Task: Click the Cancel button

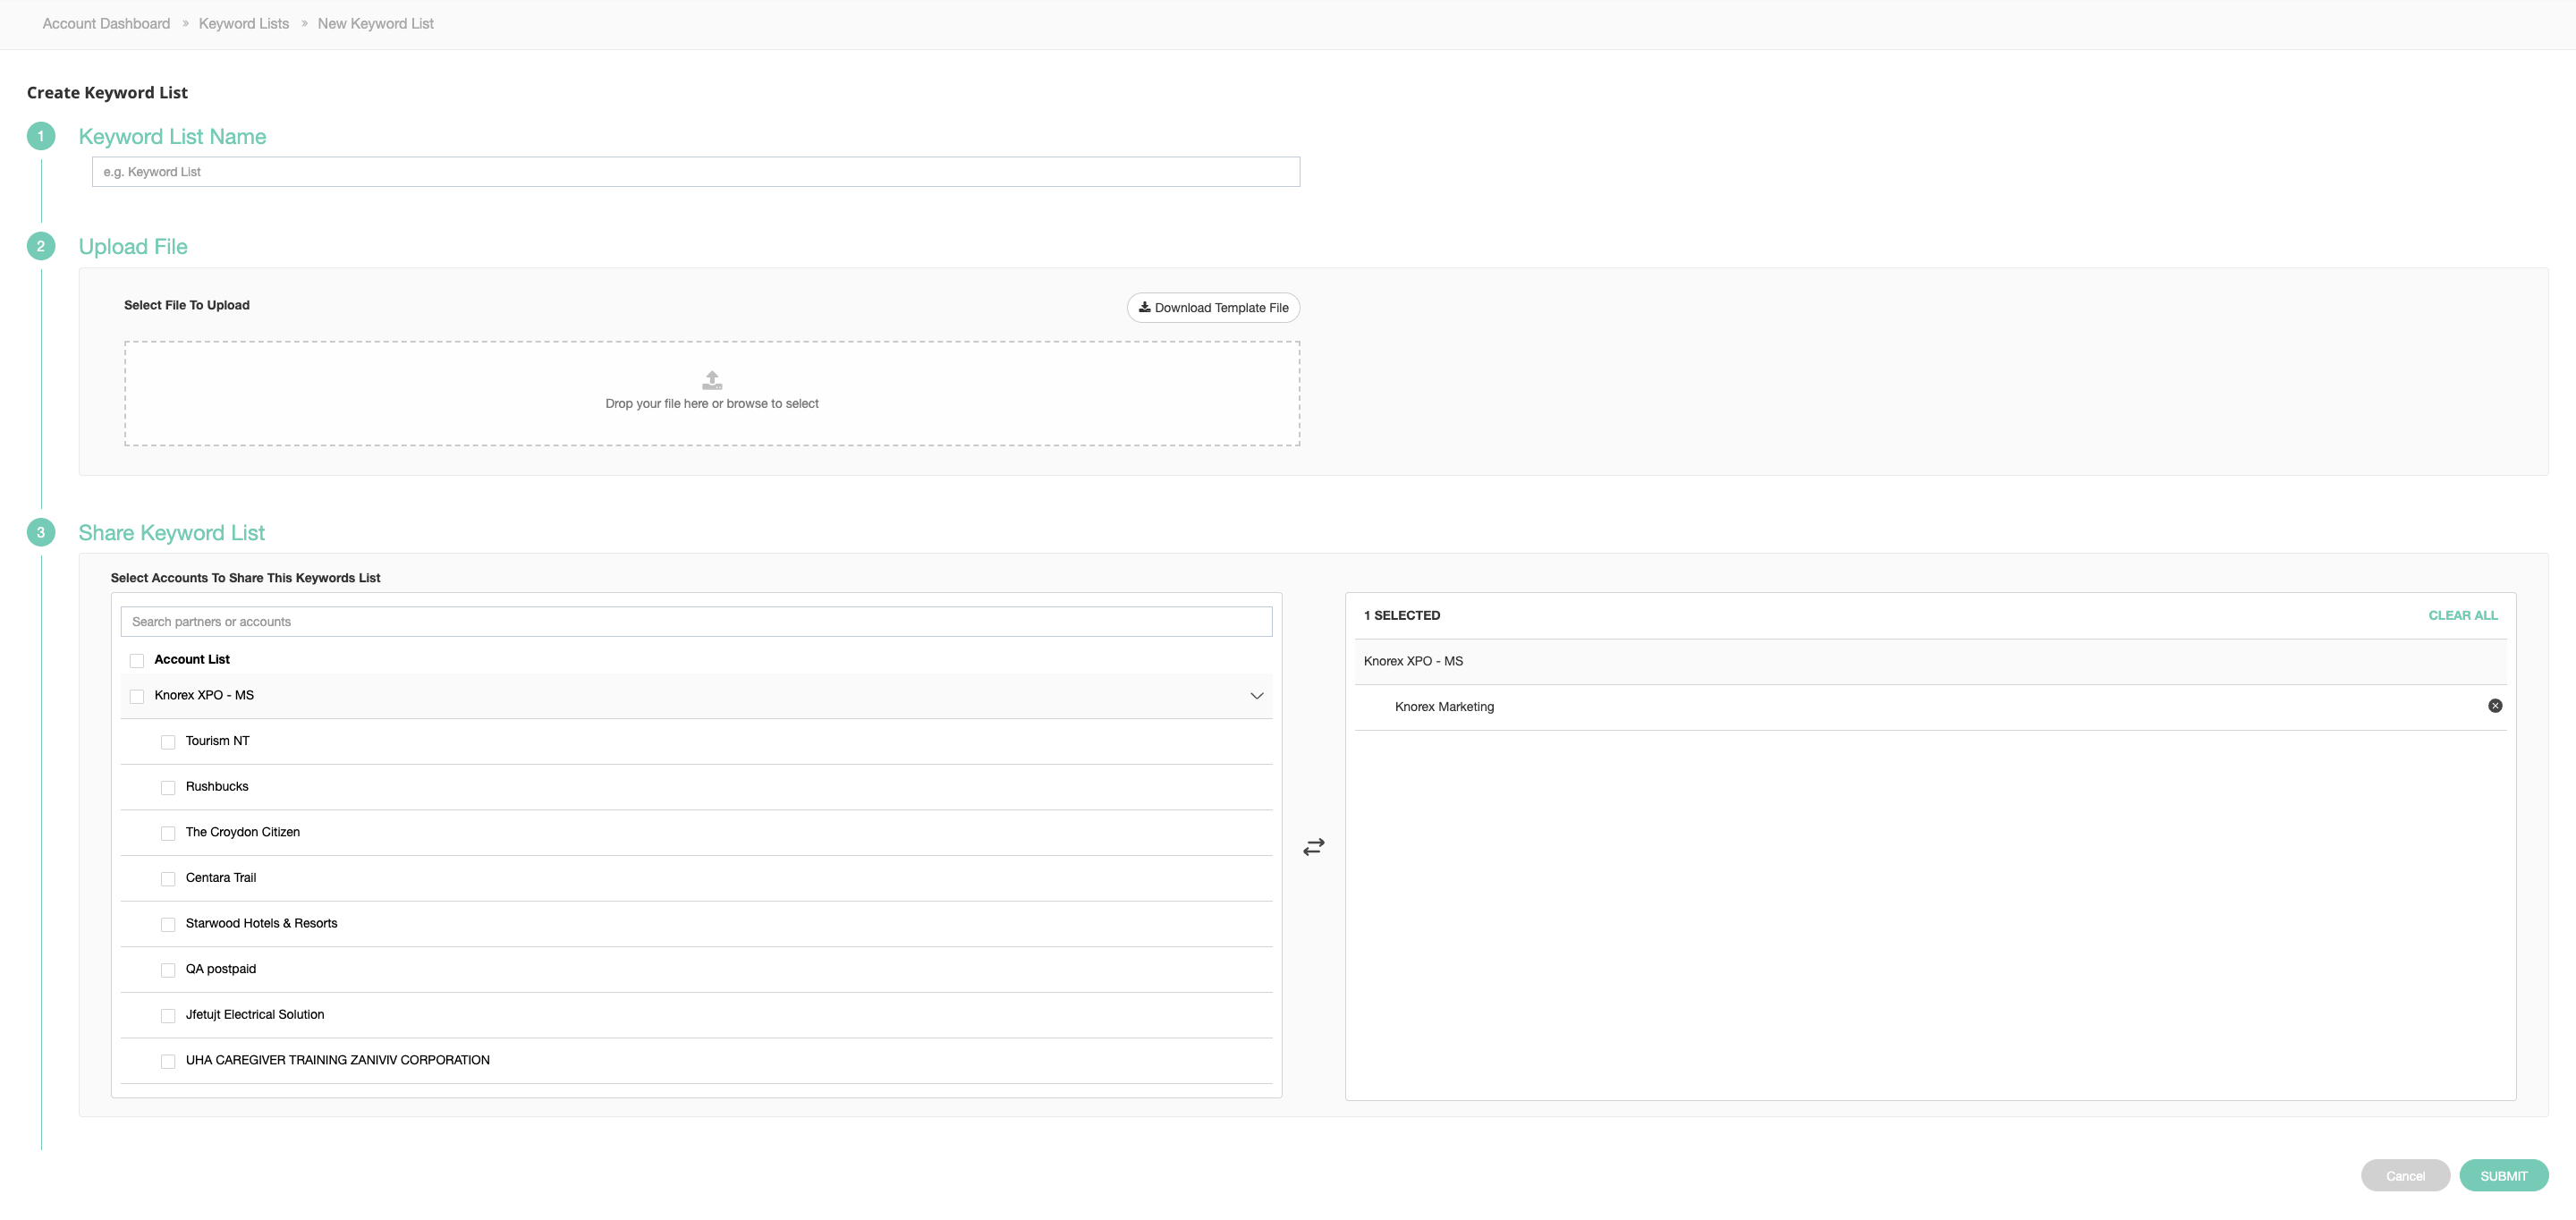Action: [x=2404, y=1176]
